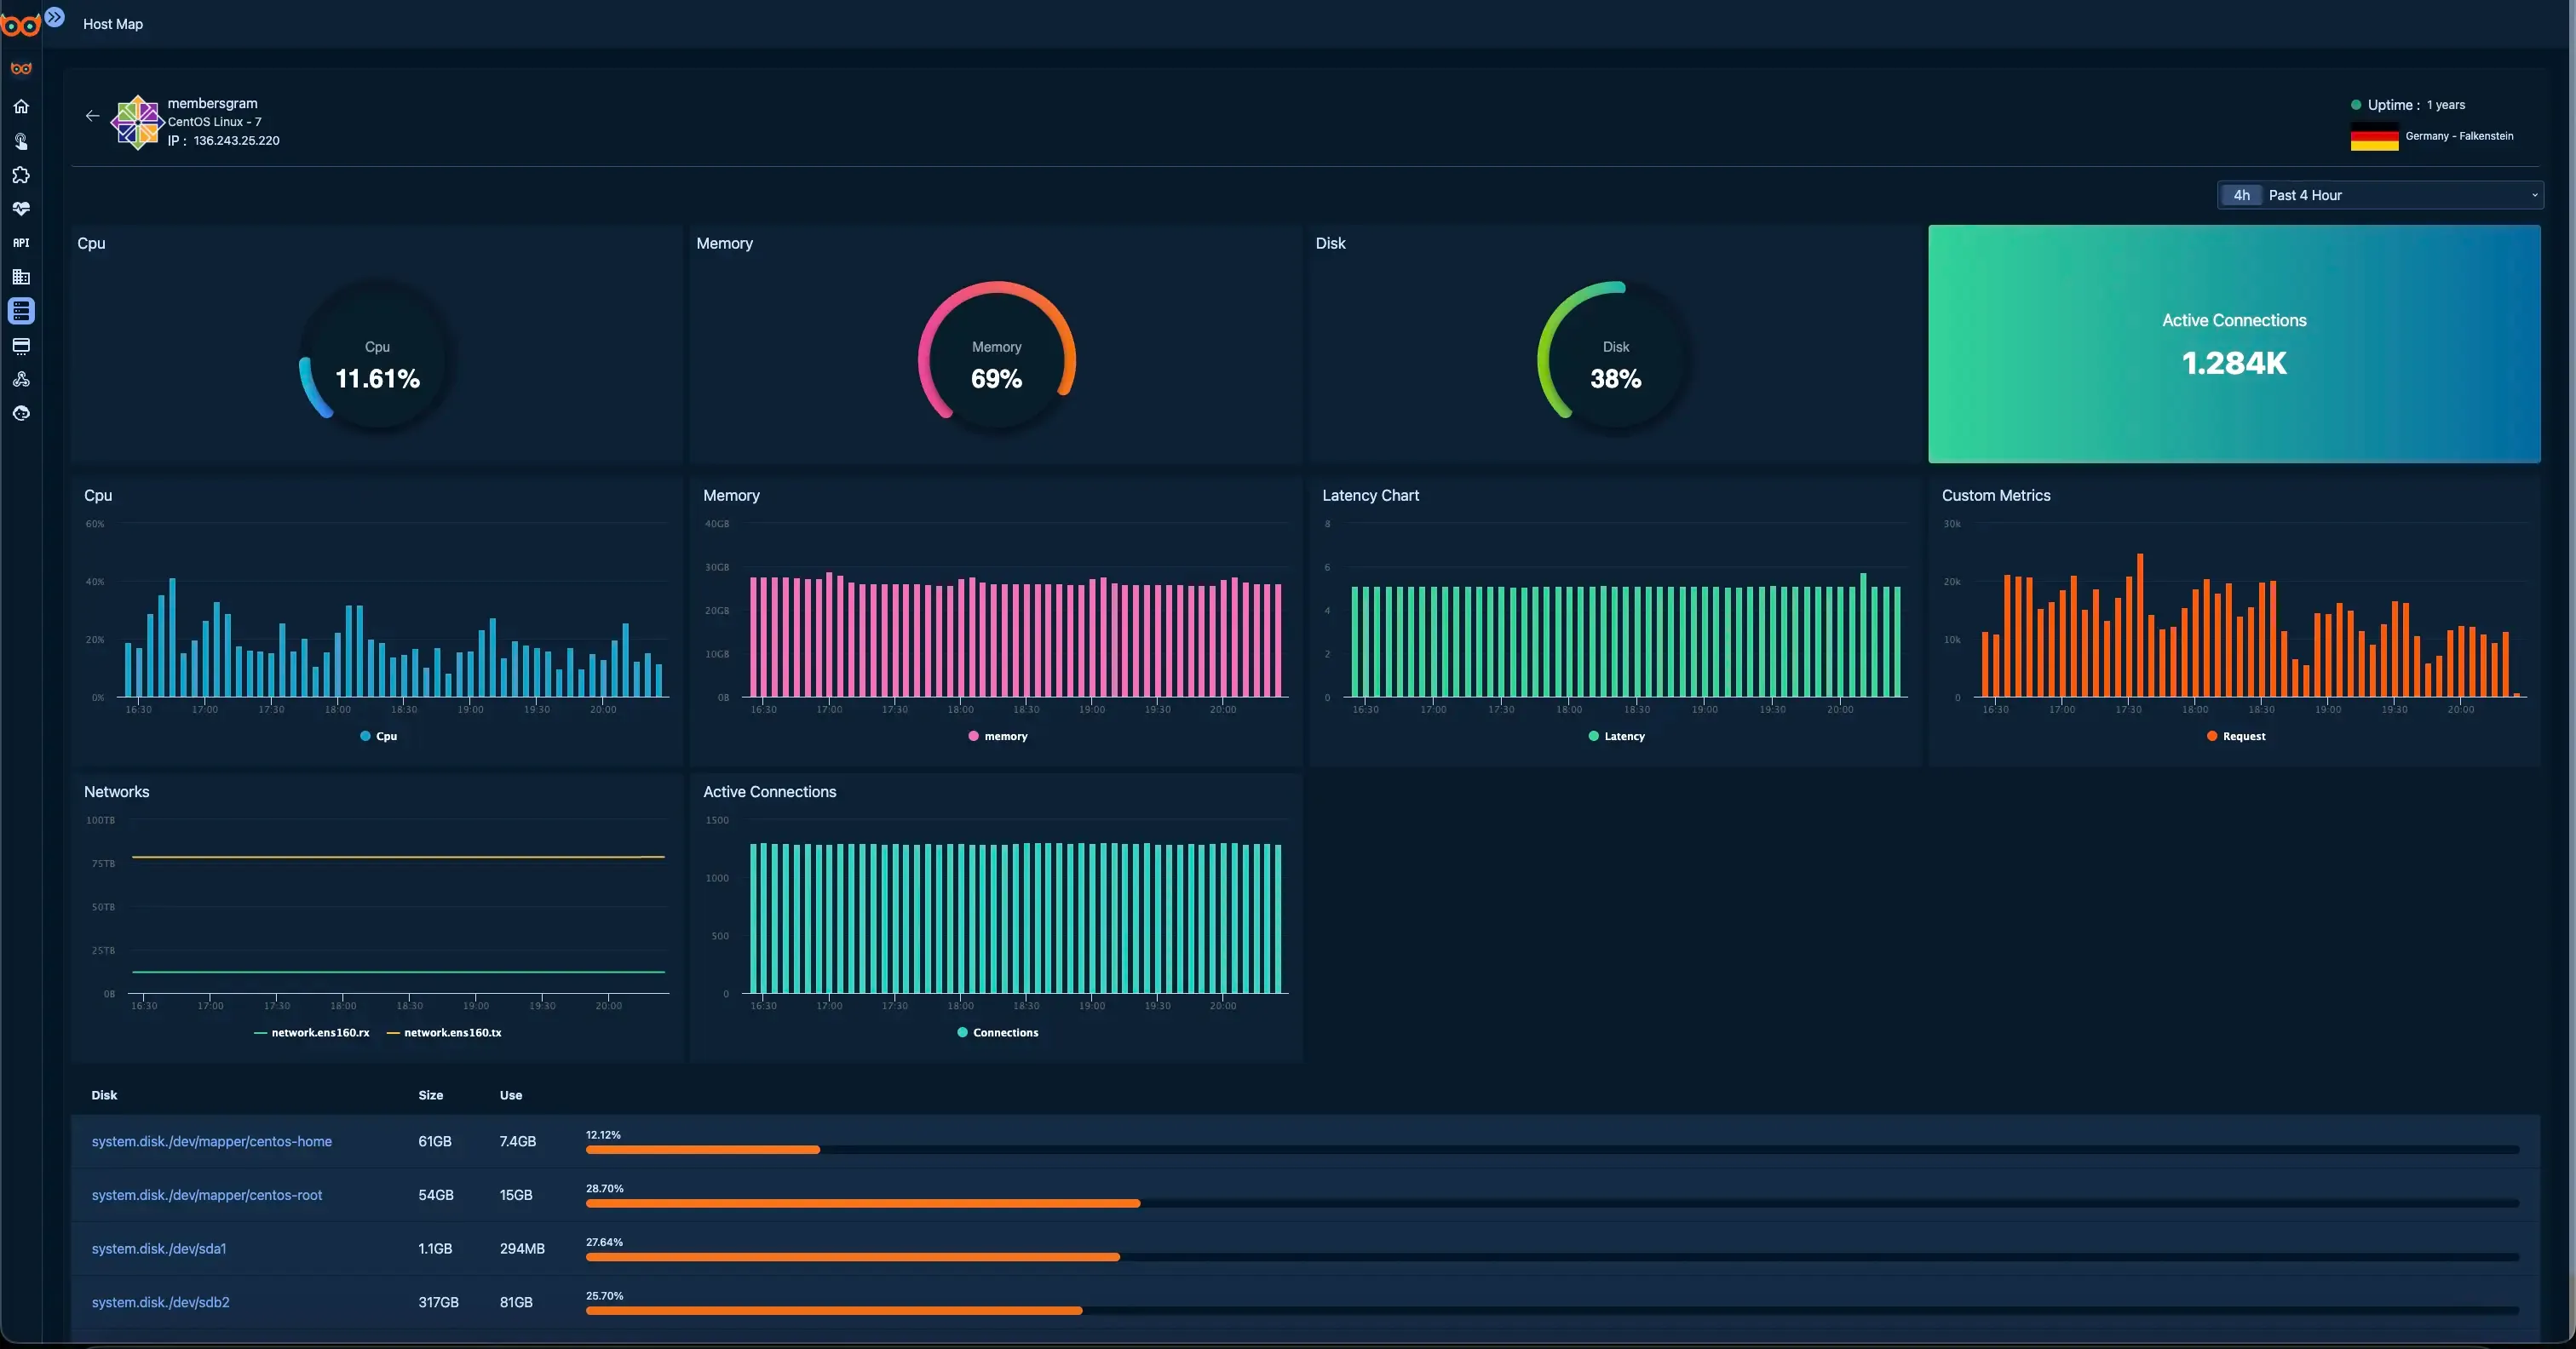The width and height of the screenshot is (2576, 1349).
Task: Click the membersgram host name
Action: 212,103
